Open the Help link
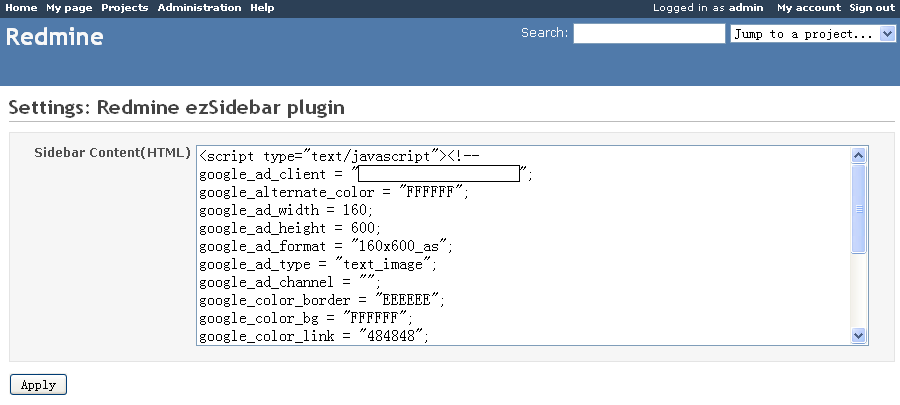900x405 pixels. click(262, 8)
